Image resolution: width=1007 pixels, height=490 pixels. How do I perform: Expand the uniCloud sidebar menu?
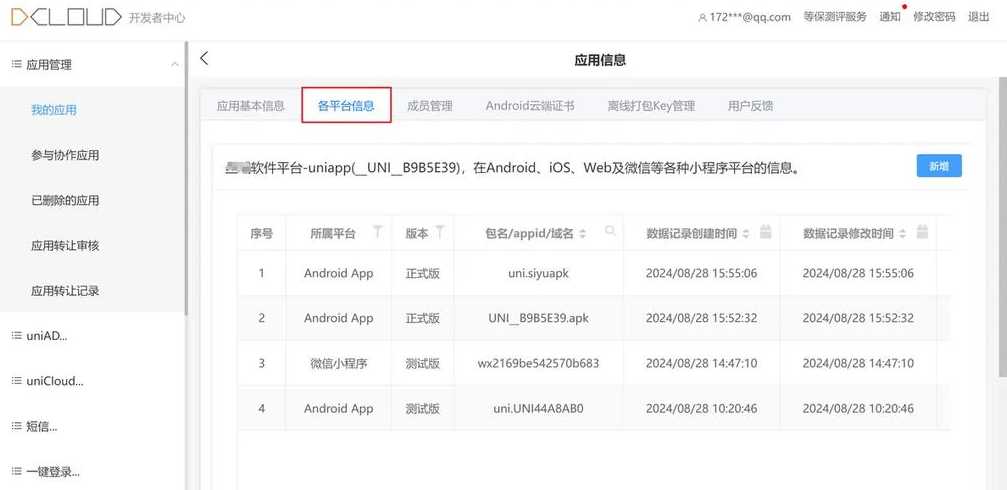pyautogui.click(x=92, y=380)
